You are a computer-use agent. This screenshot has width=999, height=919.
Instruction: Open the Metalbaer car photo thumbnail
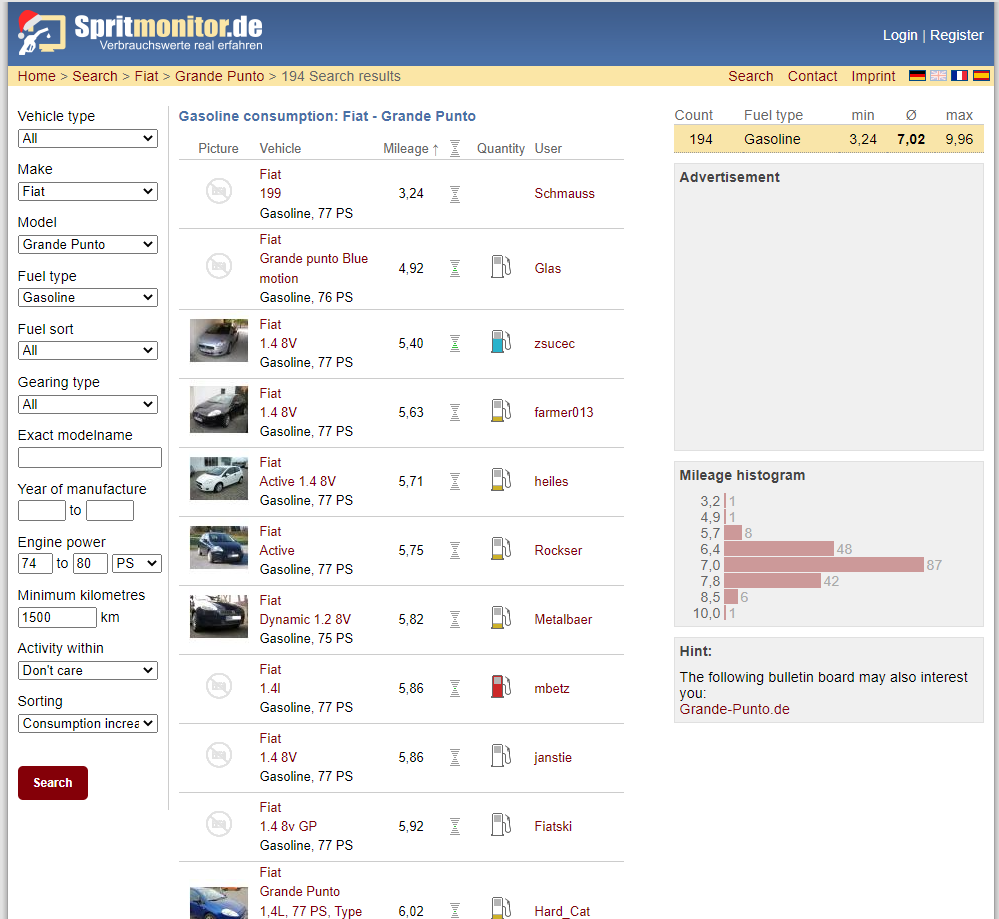click(219, 616)
